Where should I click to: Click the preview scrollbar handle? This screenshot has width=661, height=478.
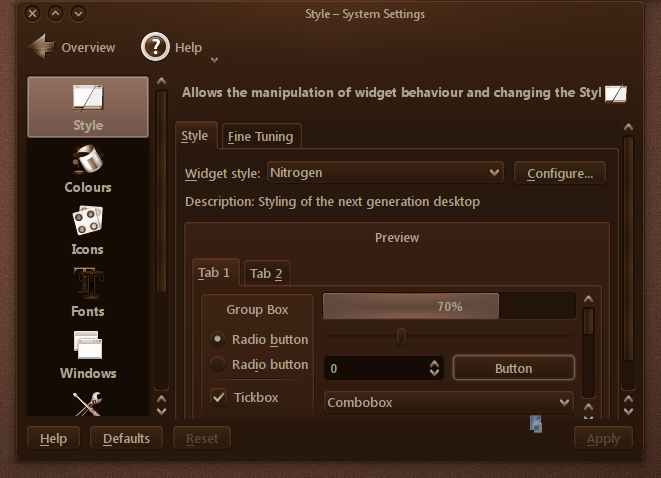[588, 321]
